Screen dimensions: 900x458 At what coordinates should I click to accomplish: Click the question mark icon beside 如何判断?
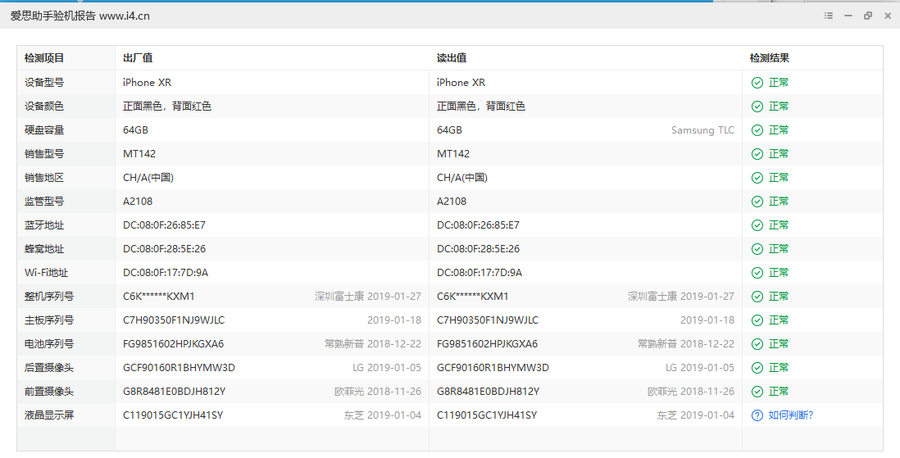tap(757, 415)
